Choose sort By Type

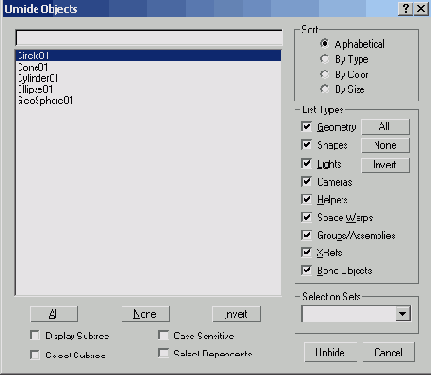coord(324,59)
